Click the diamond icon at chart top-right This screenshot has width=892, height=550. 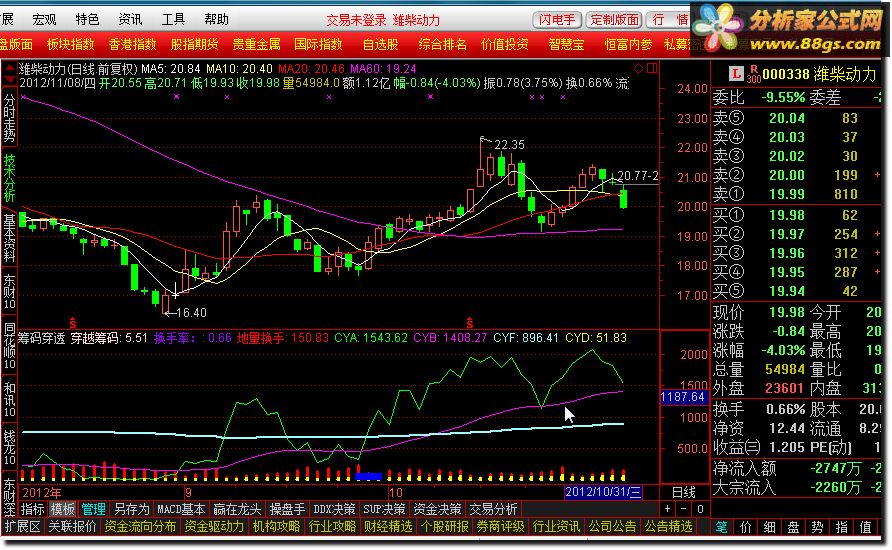638,69
